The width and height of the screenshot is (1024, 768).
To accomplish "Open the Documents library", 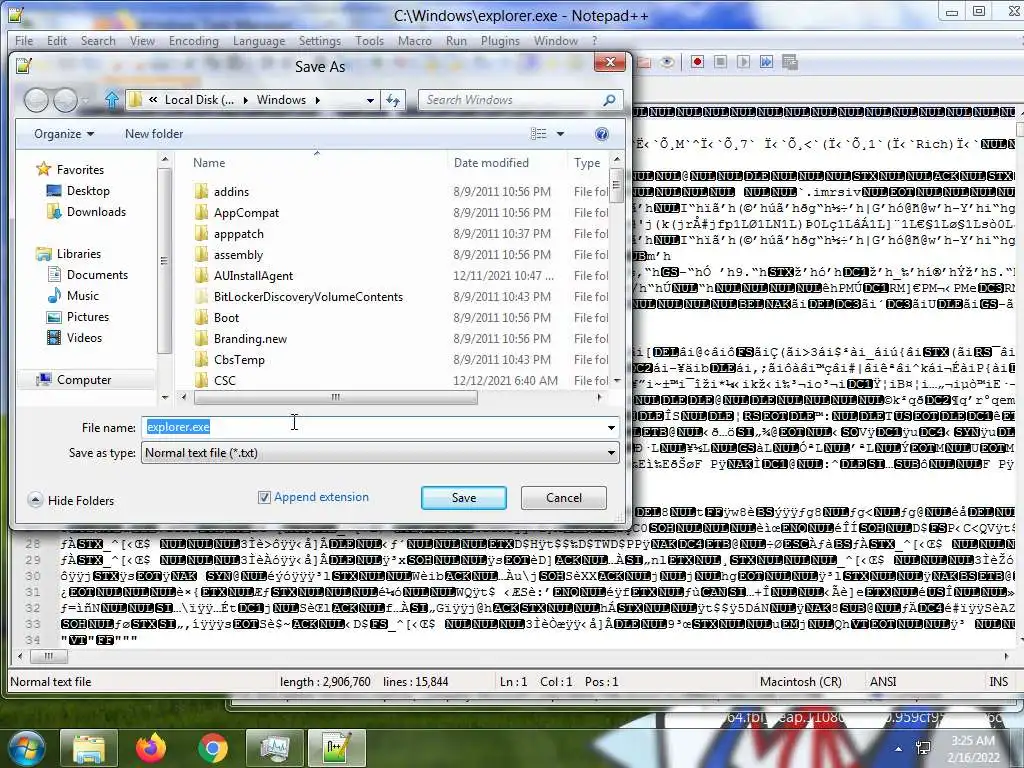I will pyautogui.click(x=97, y=275).
